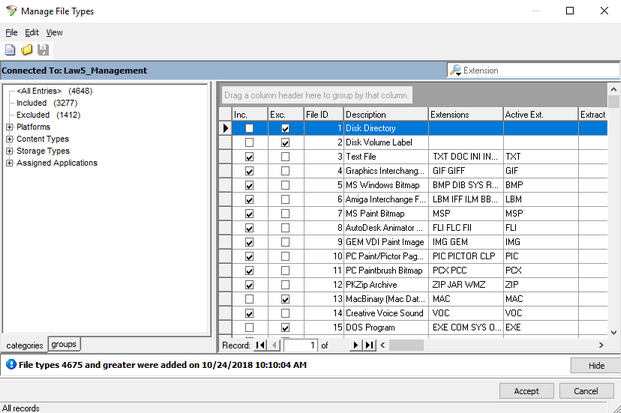Expand the Content Types tree node
Image resolution: width=621 pixels, height=413 pixels.
tap(10, 139)
